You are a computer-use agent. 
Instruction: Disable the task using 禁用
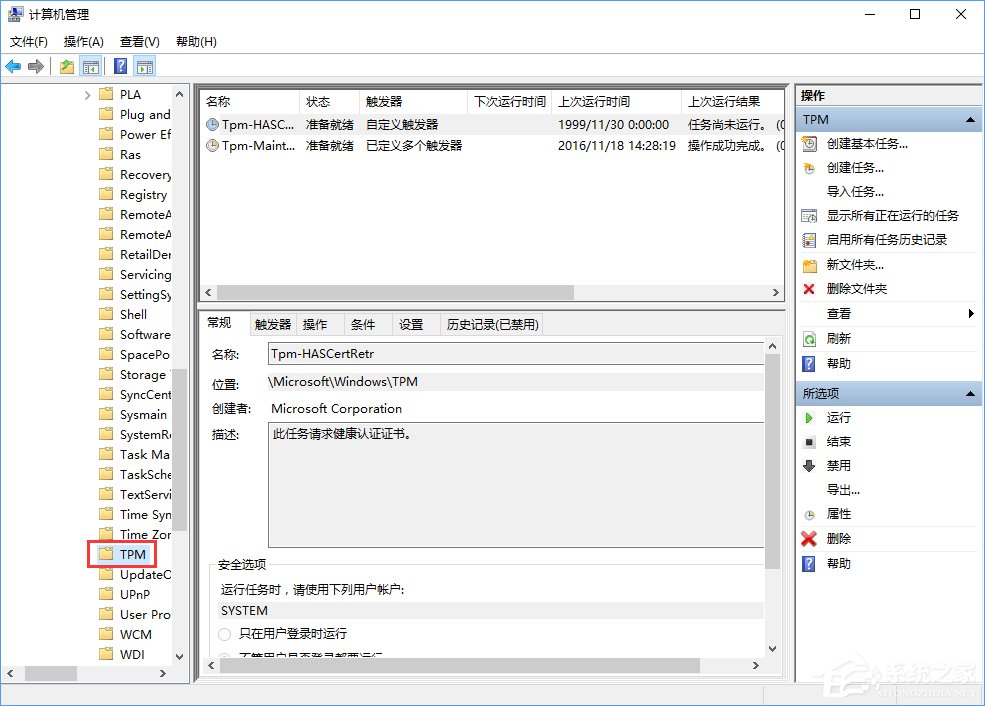837,465
